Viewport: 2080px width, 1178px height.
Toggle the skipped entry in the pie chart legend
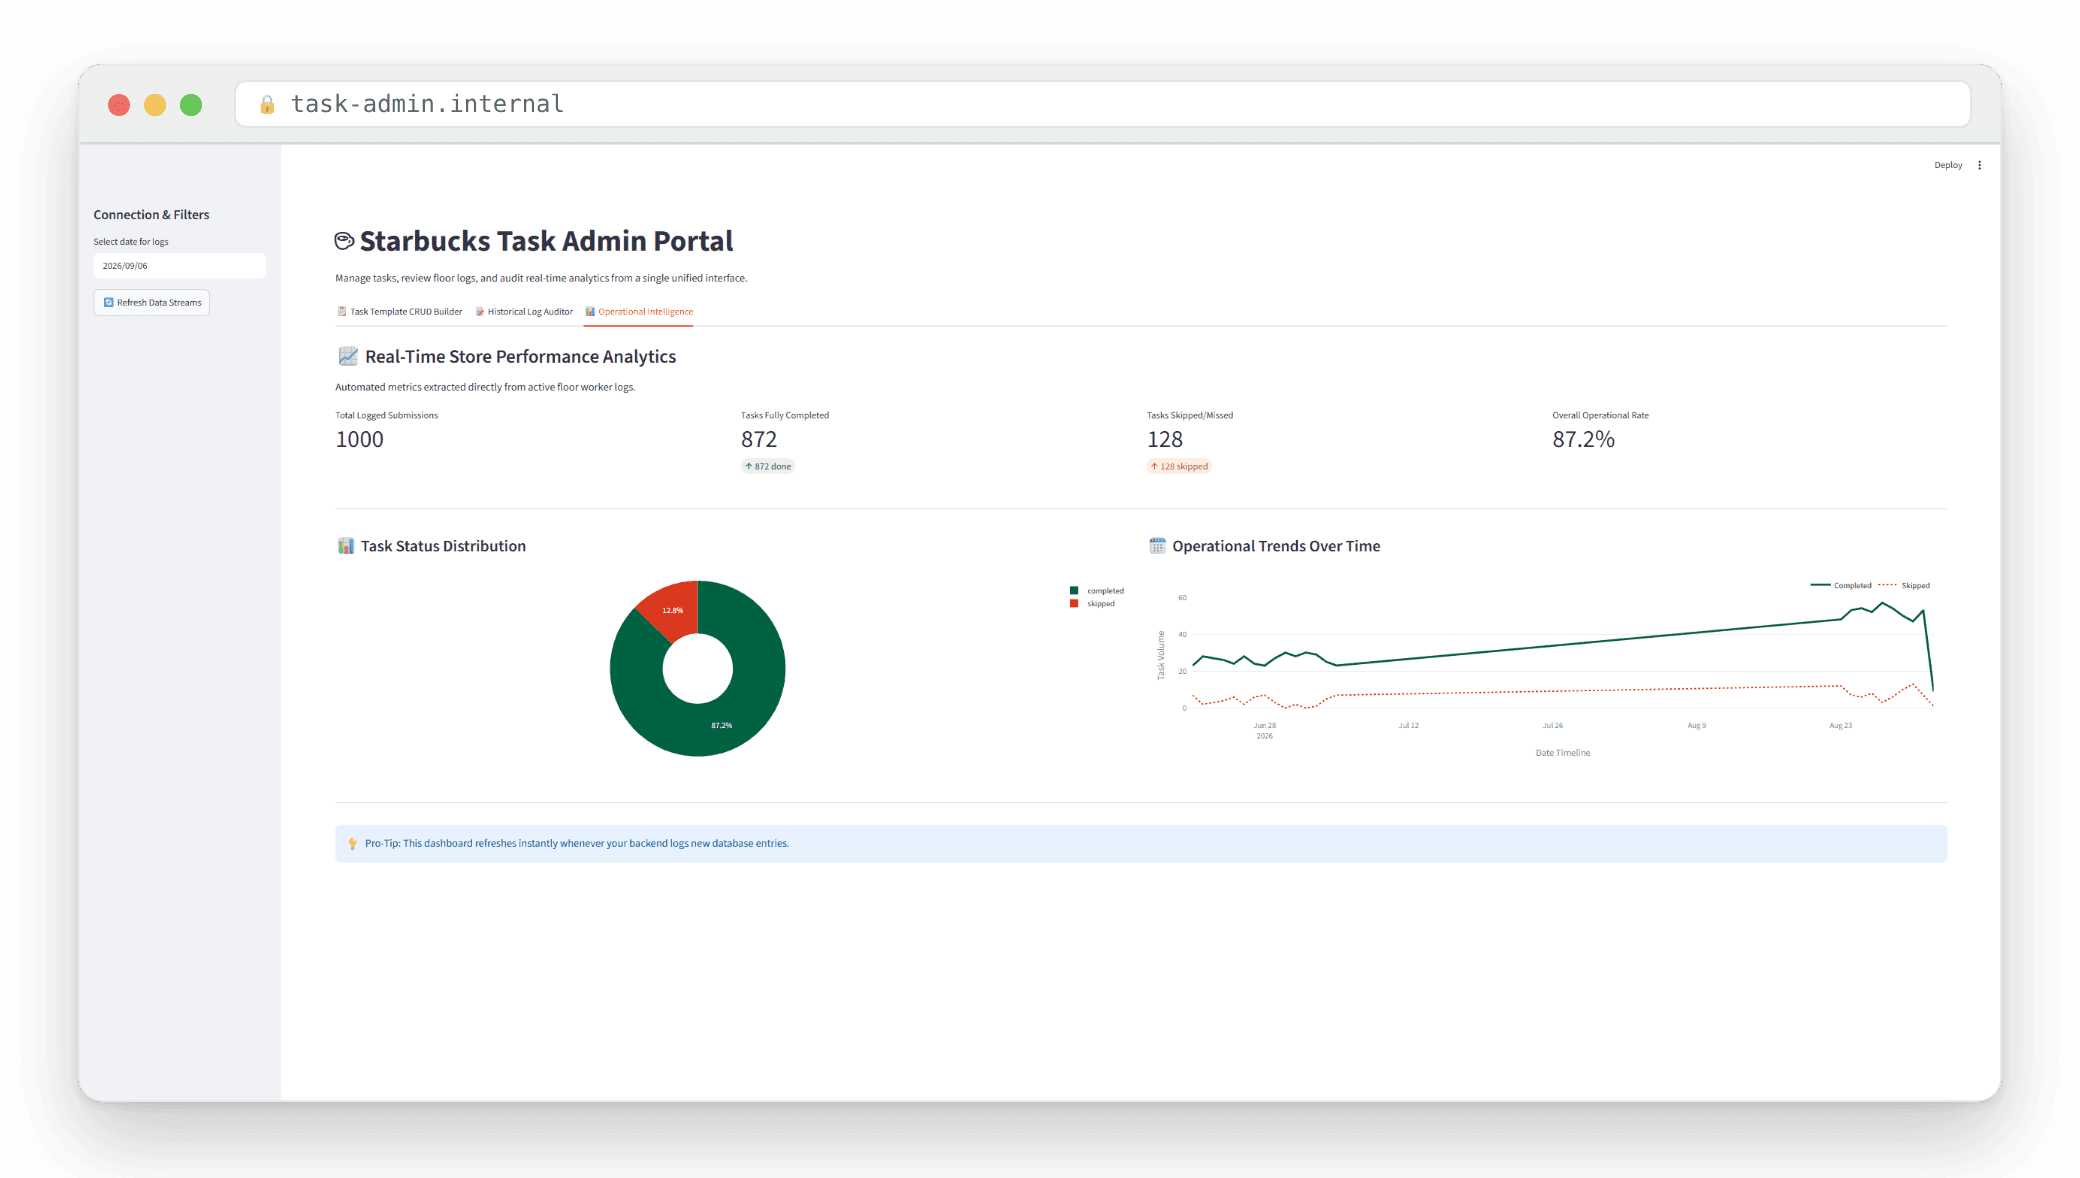point(1092,604)
